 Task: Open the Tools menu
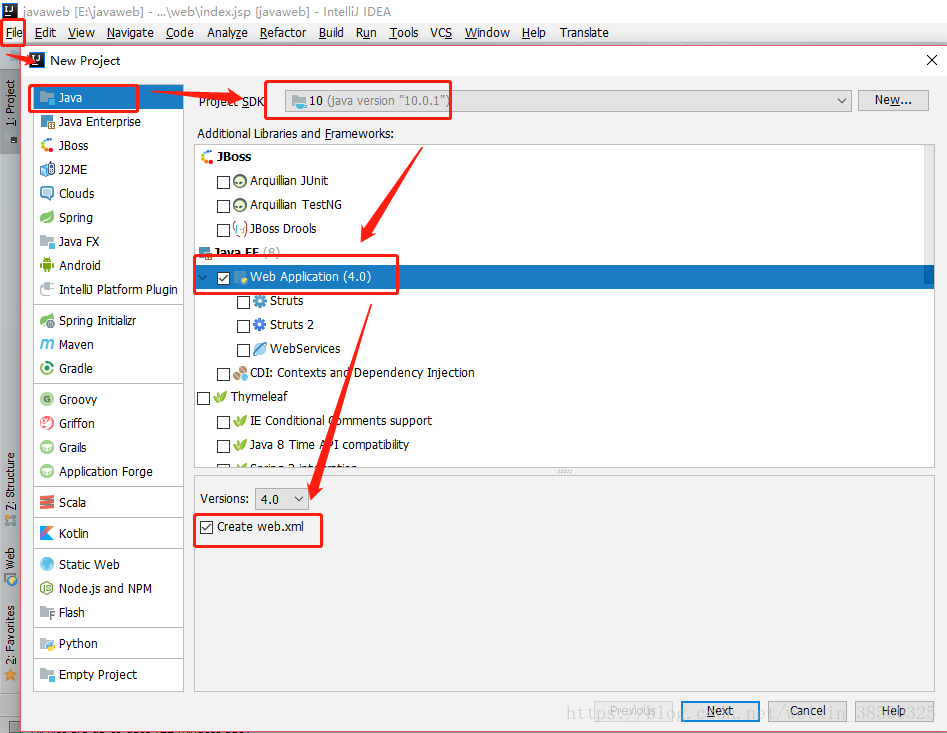[x=403, y=33]
